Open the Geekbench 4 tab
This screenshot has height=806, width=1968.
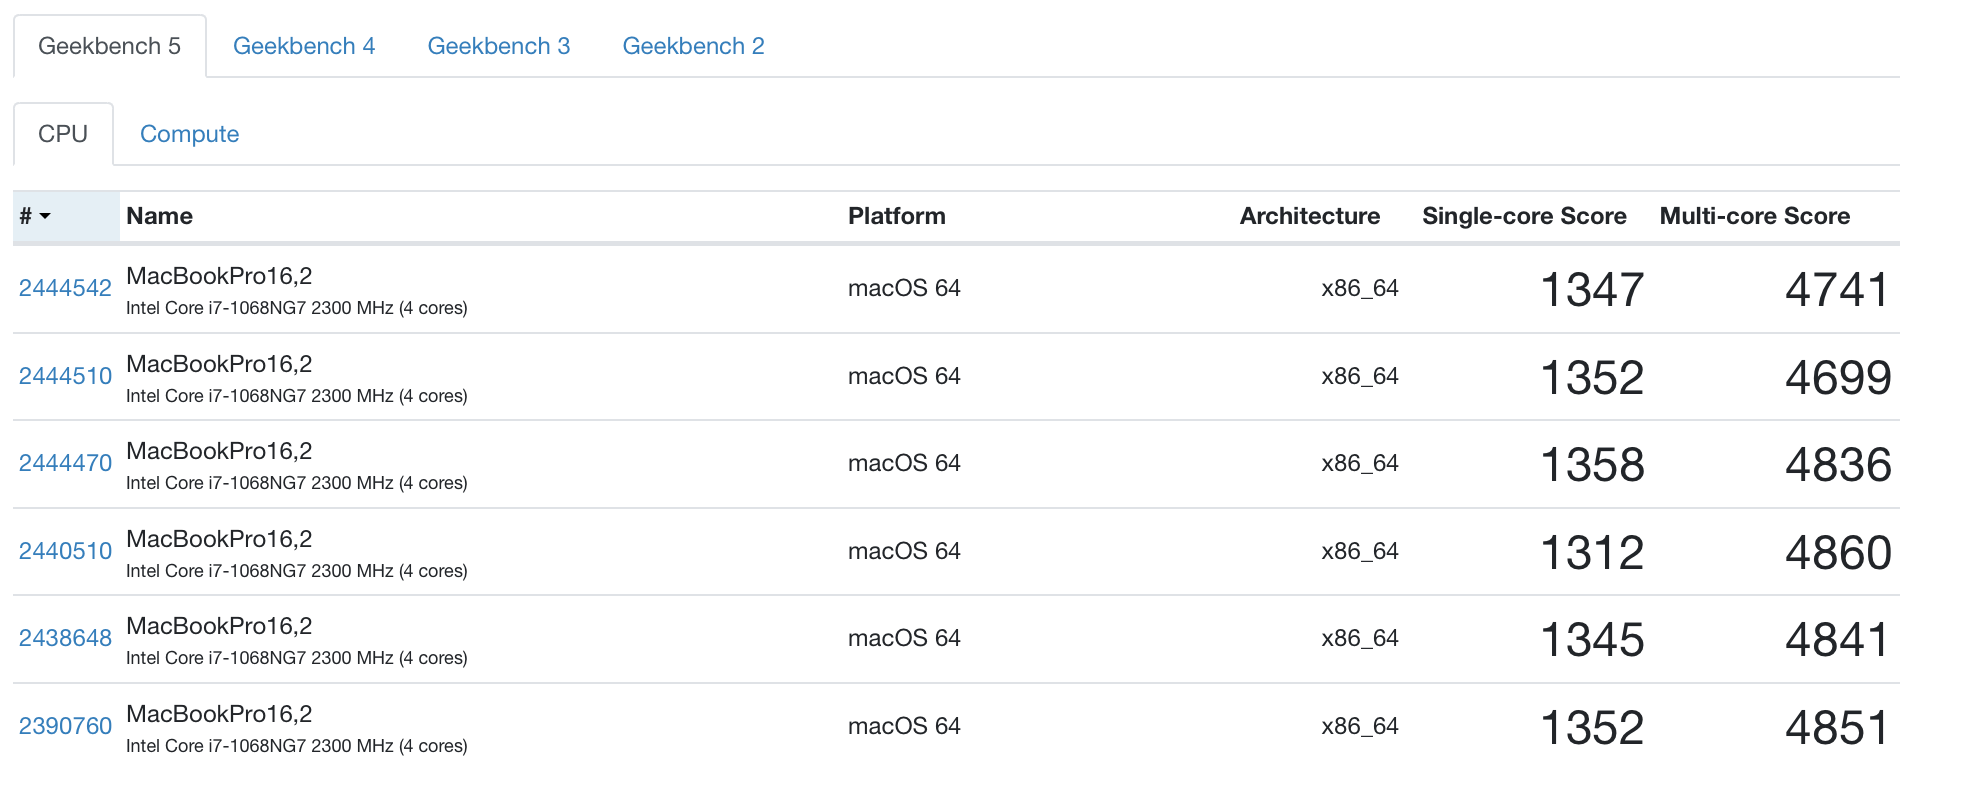coord(304,46)
